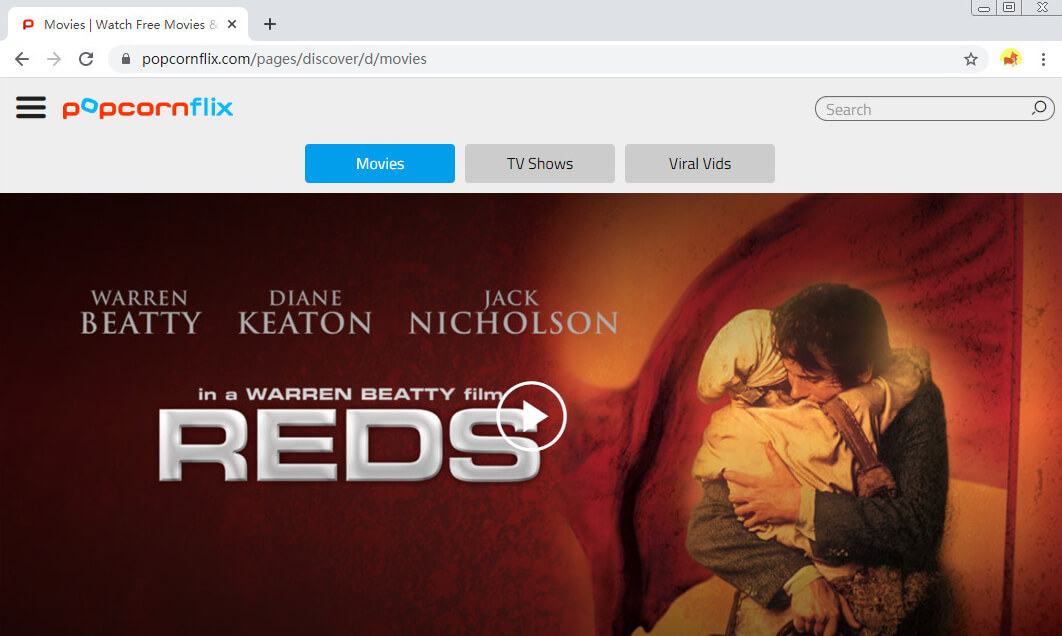
Task: Close the browser window
Action: 1042,7
